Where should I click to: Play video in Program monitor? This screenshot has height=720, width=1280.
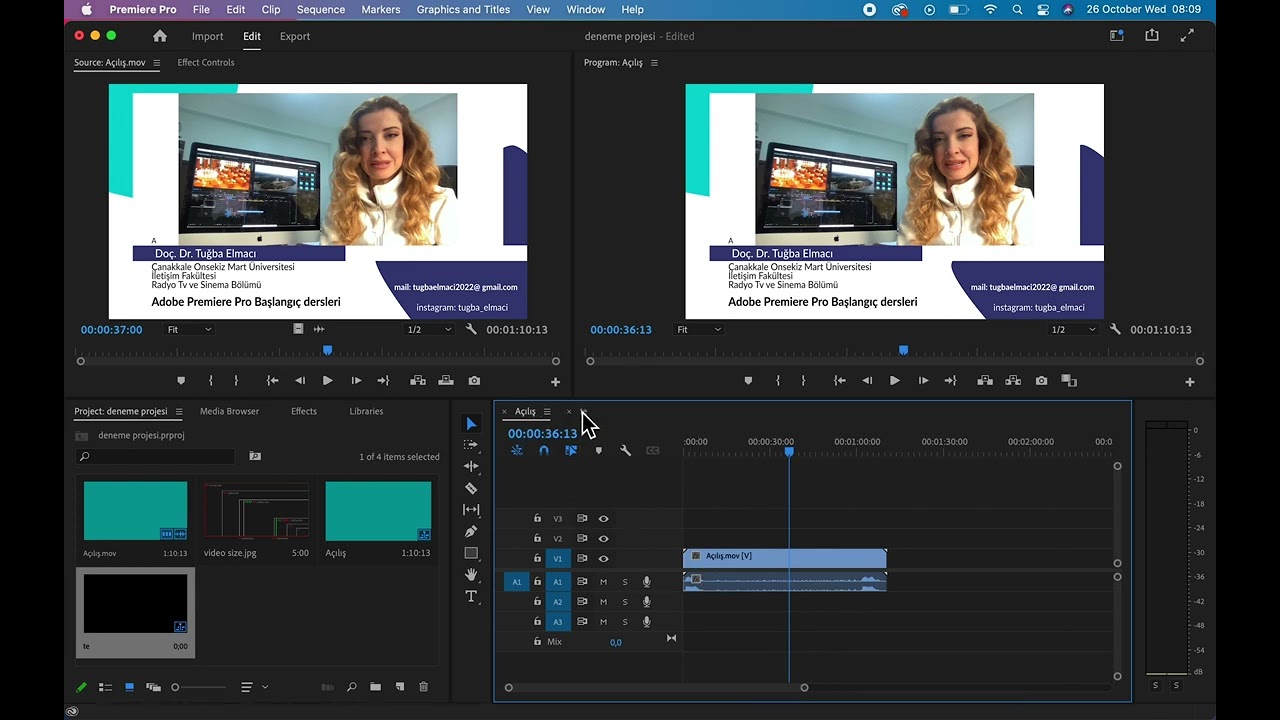tap(894, 381)
